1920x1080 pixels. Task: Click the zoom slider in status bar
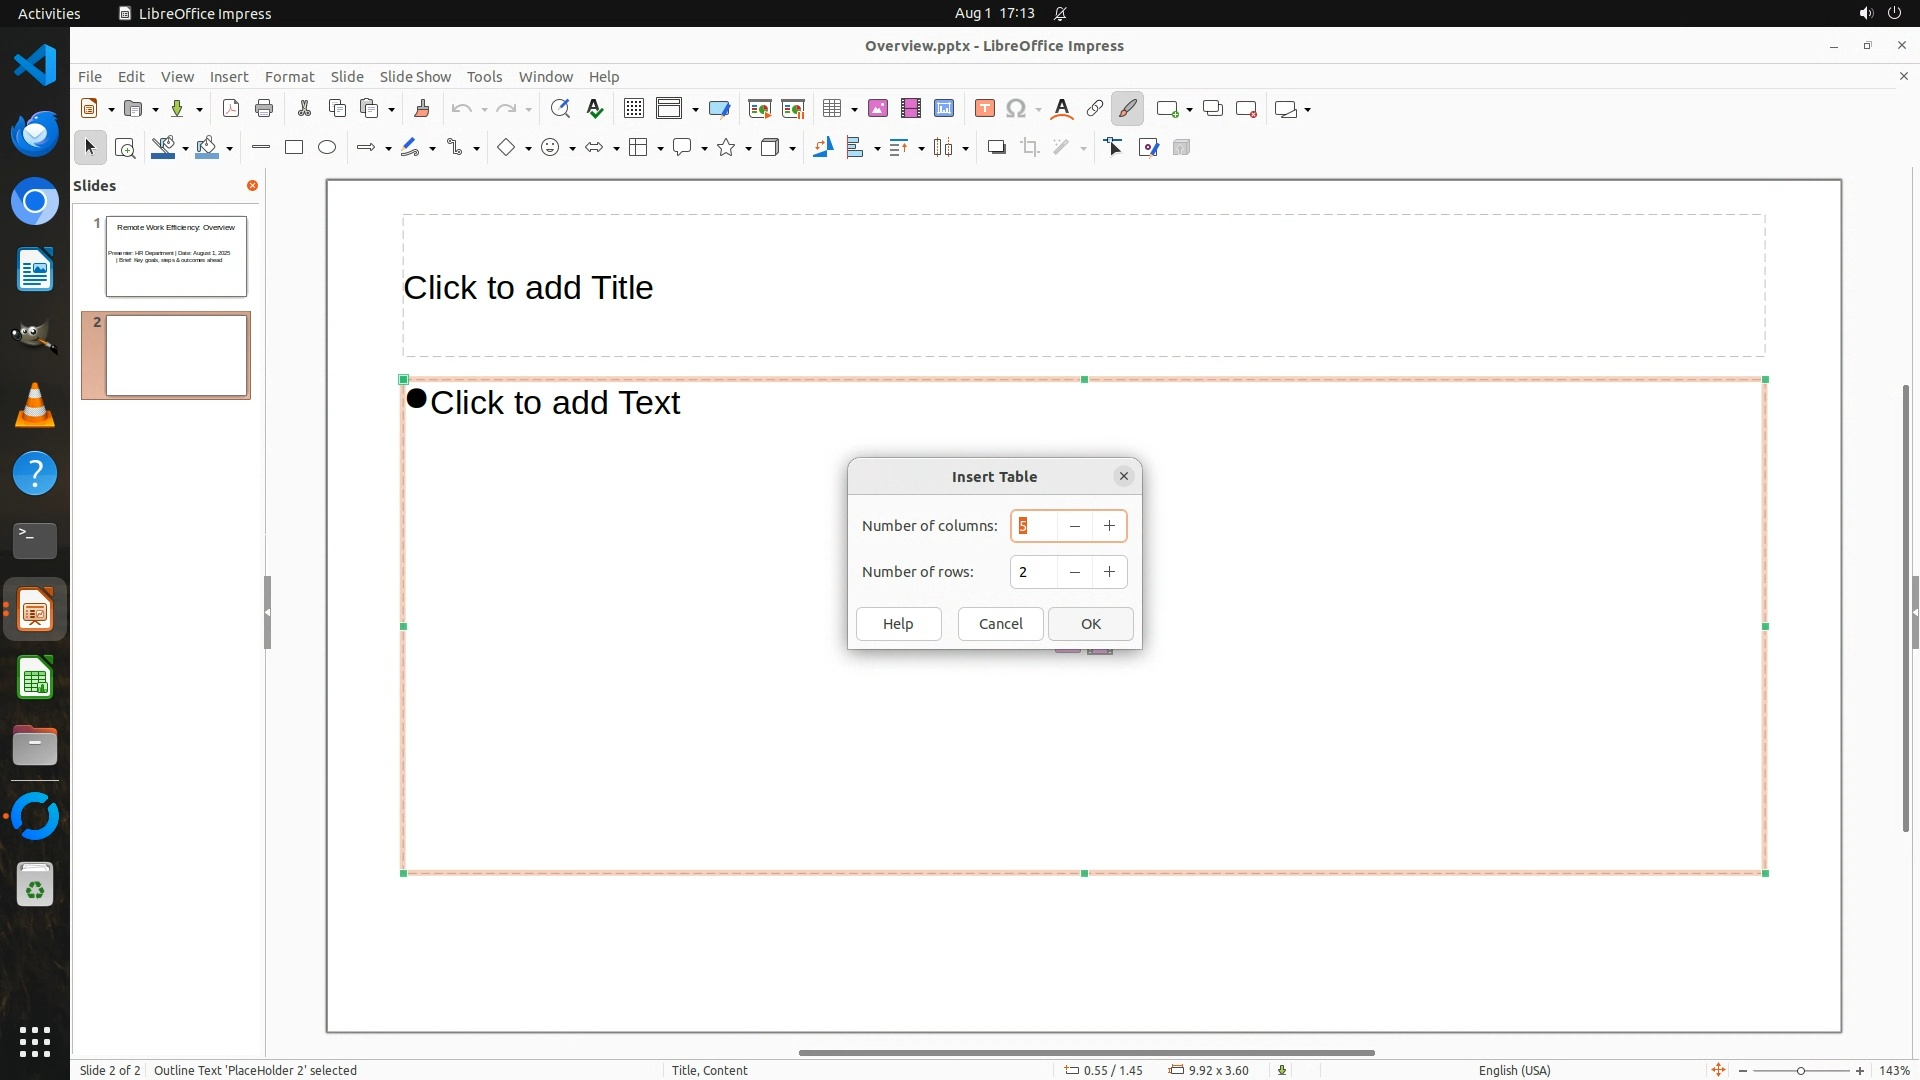coord(1800,1071)
